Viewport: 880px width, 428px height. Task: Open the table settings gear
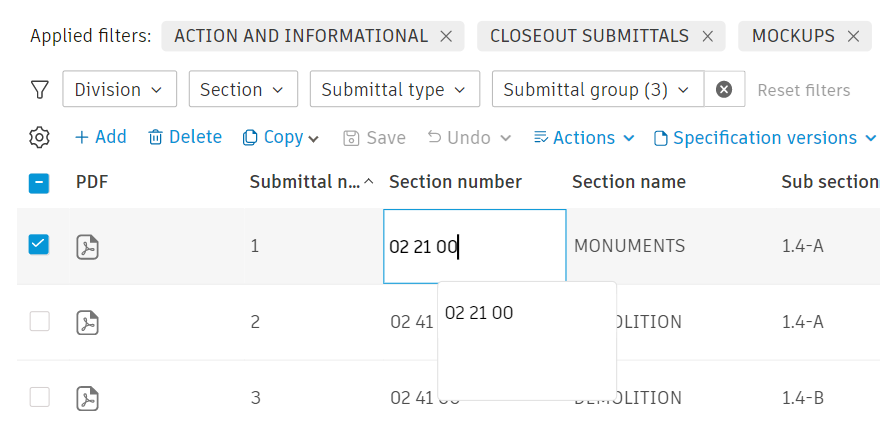click(x=39, y=138)
